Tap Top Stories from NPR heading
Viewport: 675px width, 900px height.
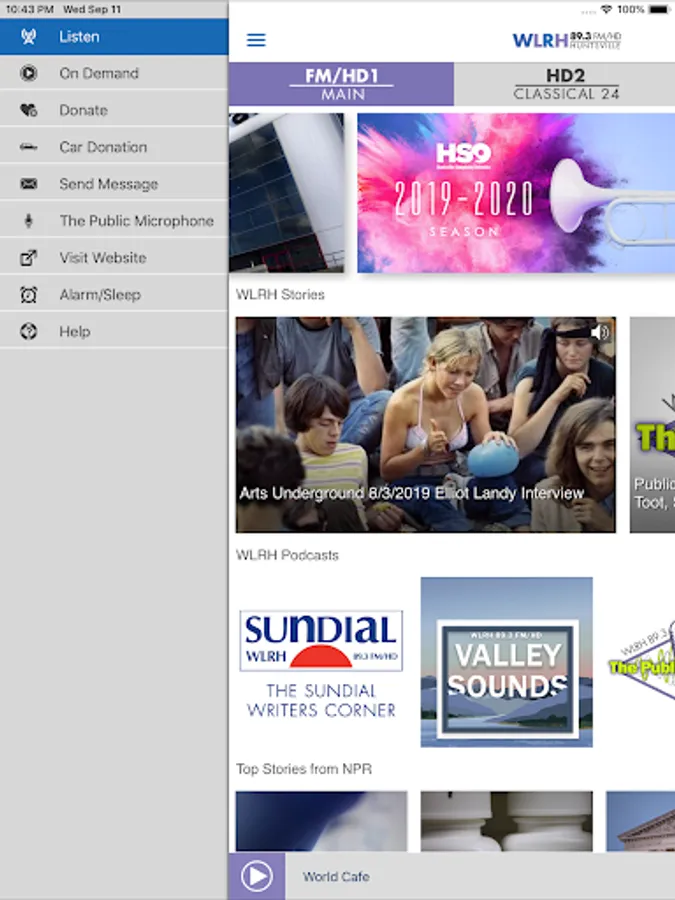click(x=304, y=769)
